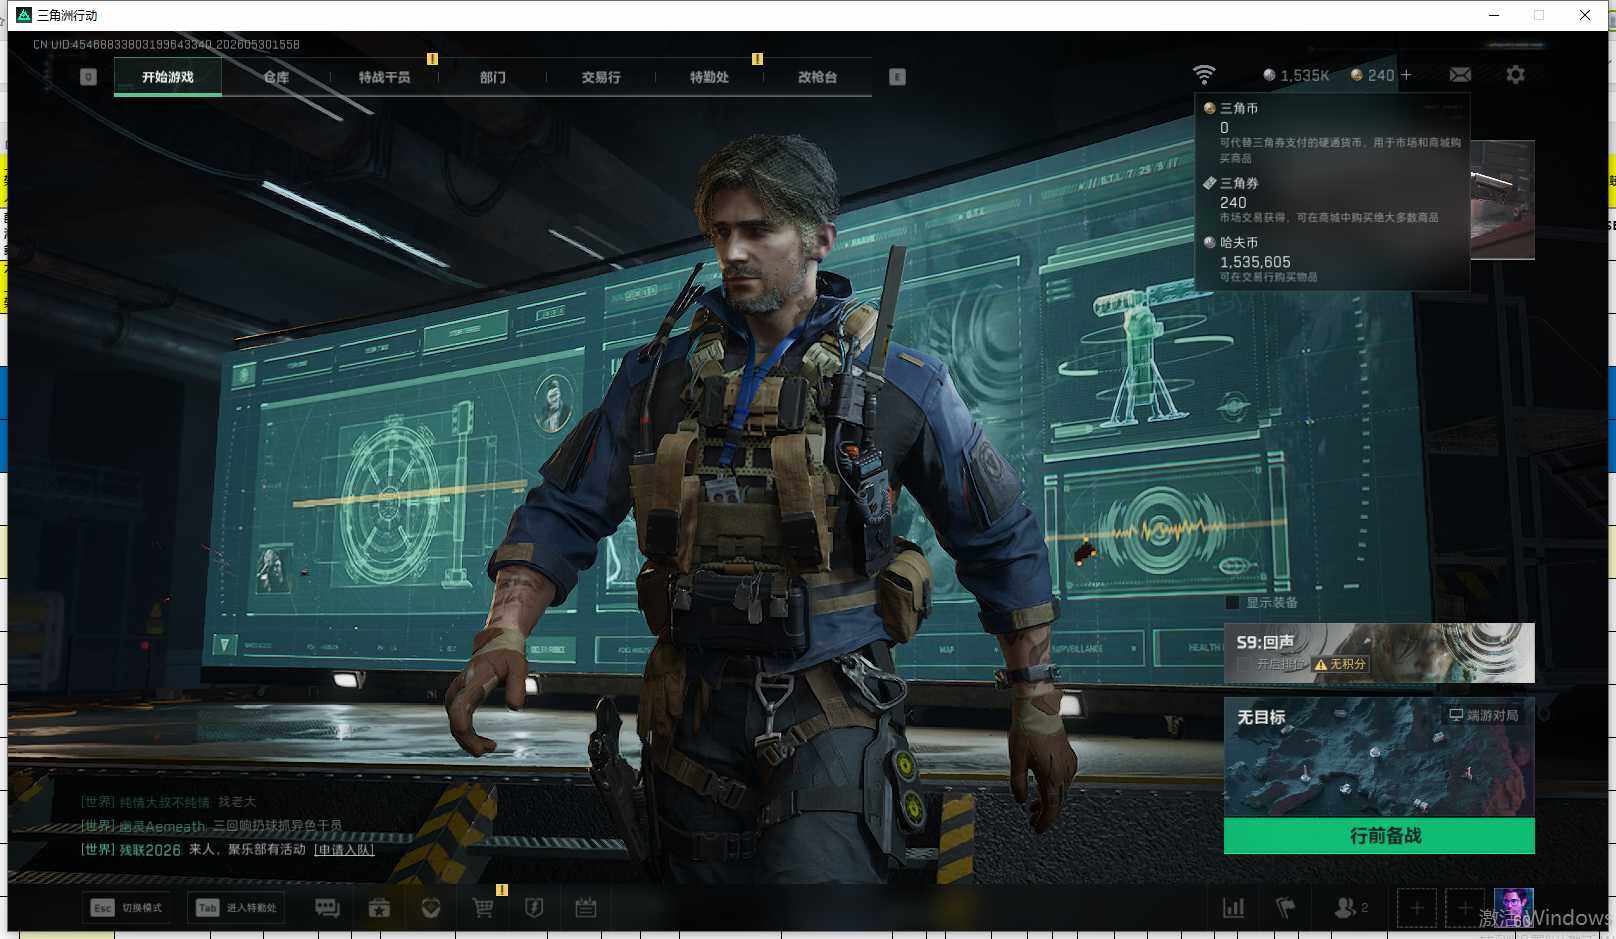Open the shopping cart store icon
Viewport: 1616px width, 939px height.
click(483, 908)
